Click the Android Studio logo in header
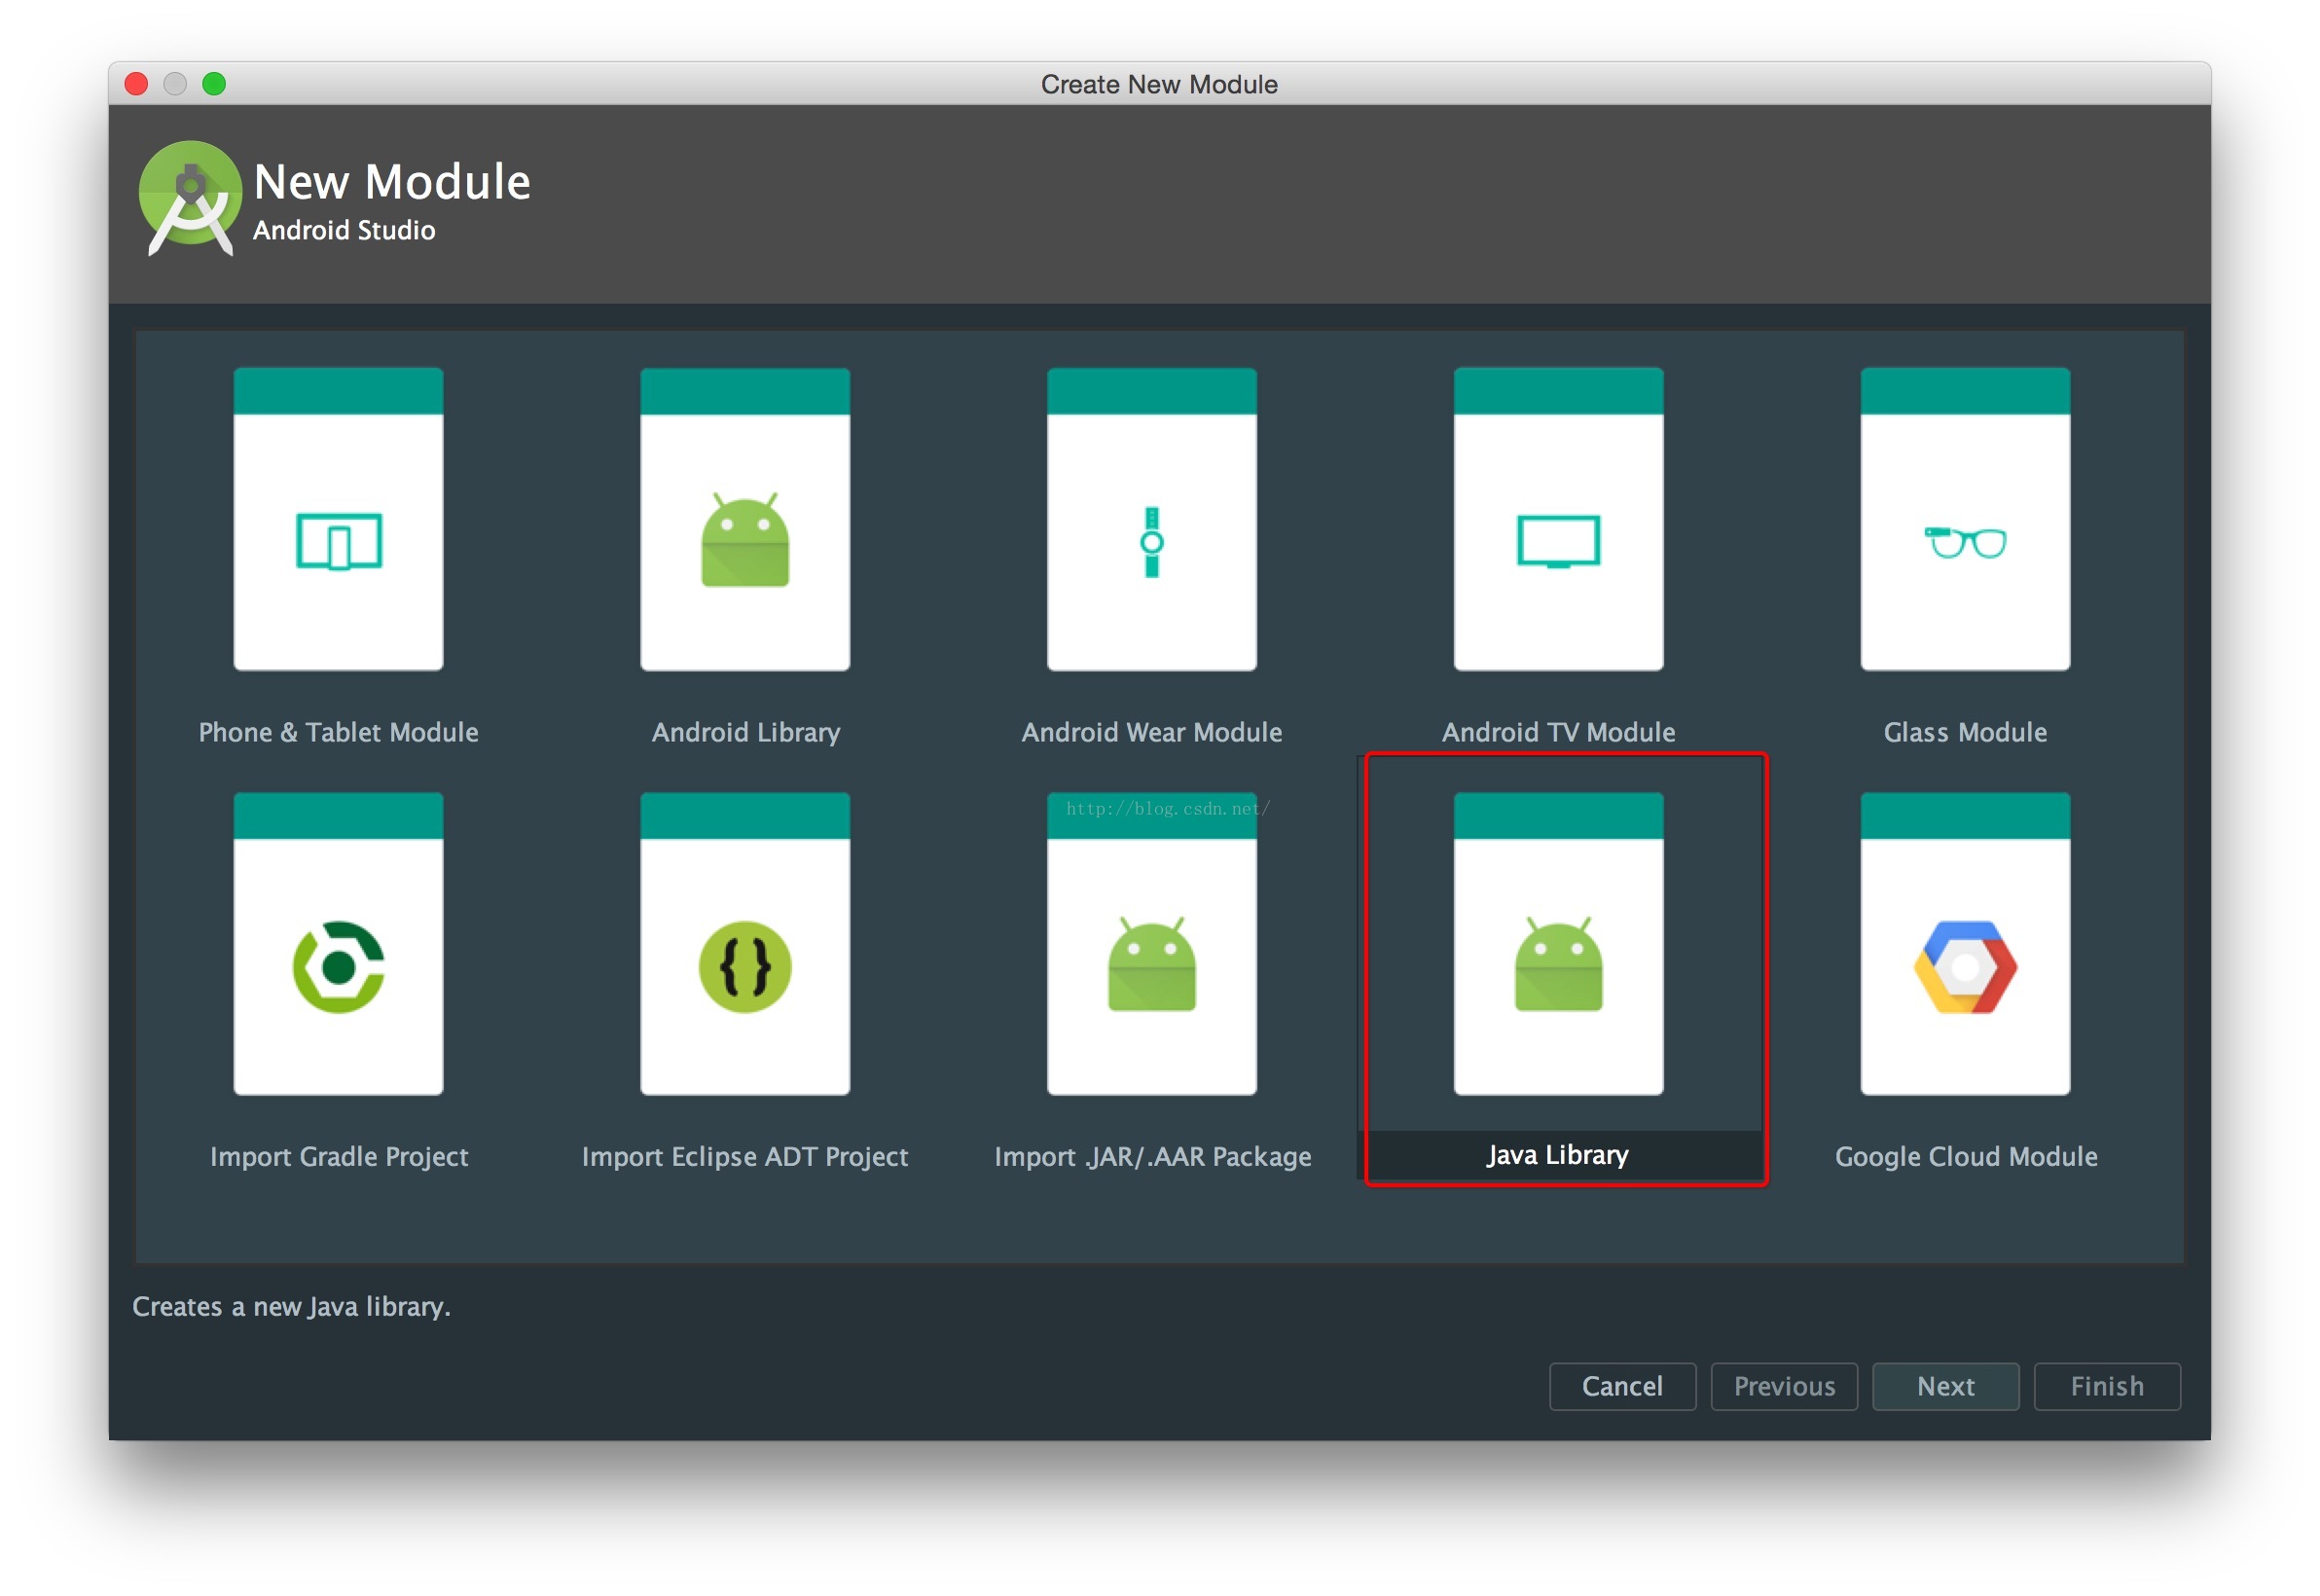Image resolution: width=2320 pixels, height=1596 pixels. pos(189,197)
